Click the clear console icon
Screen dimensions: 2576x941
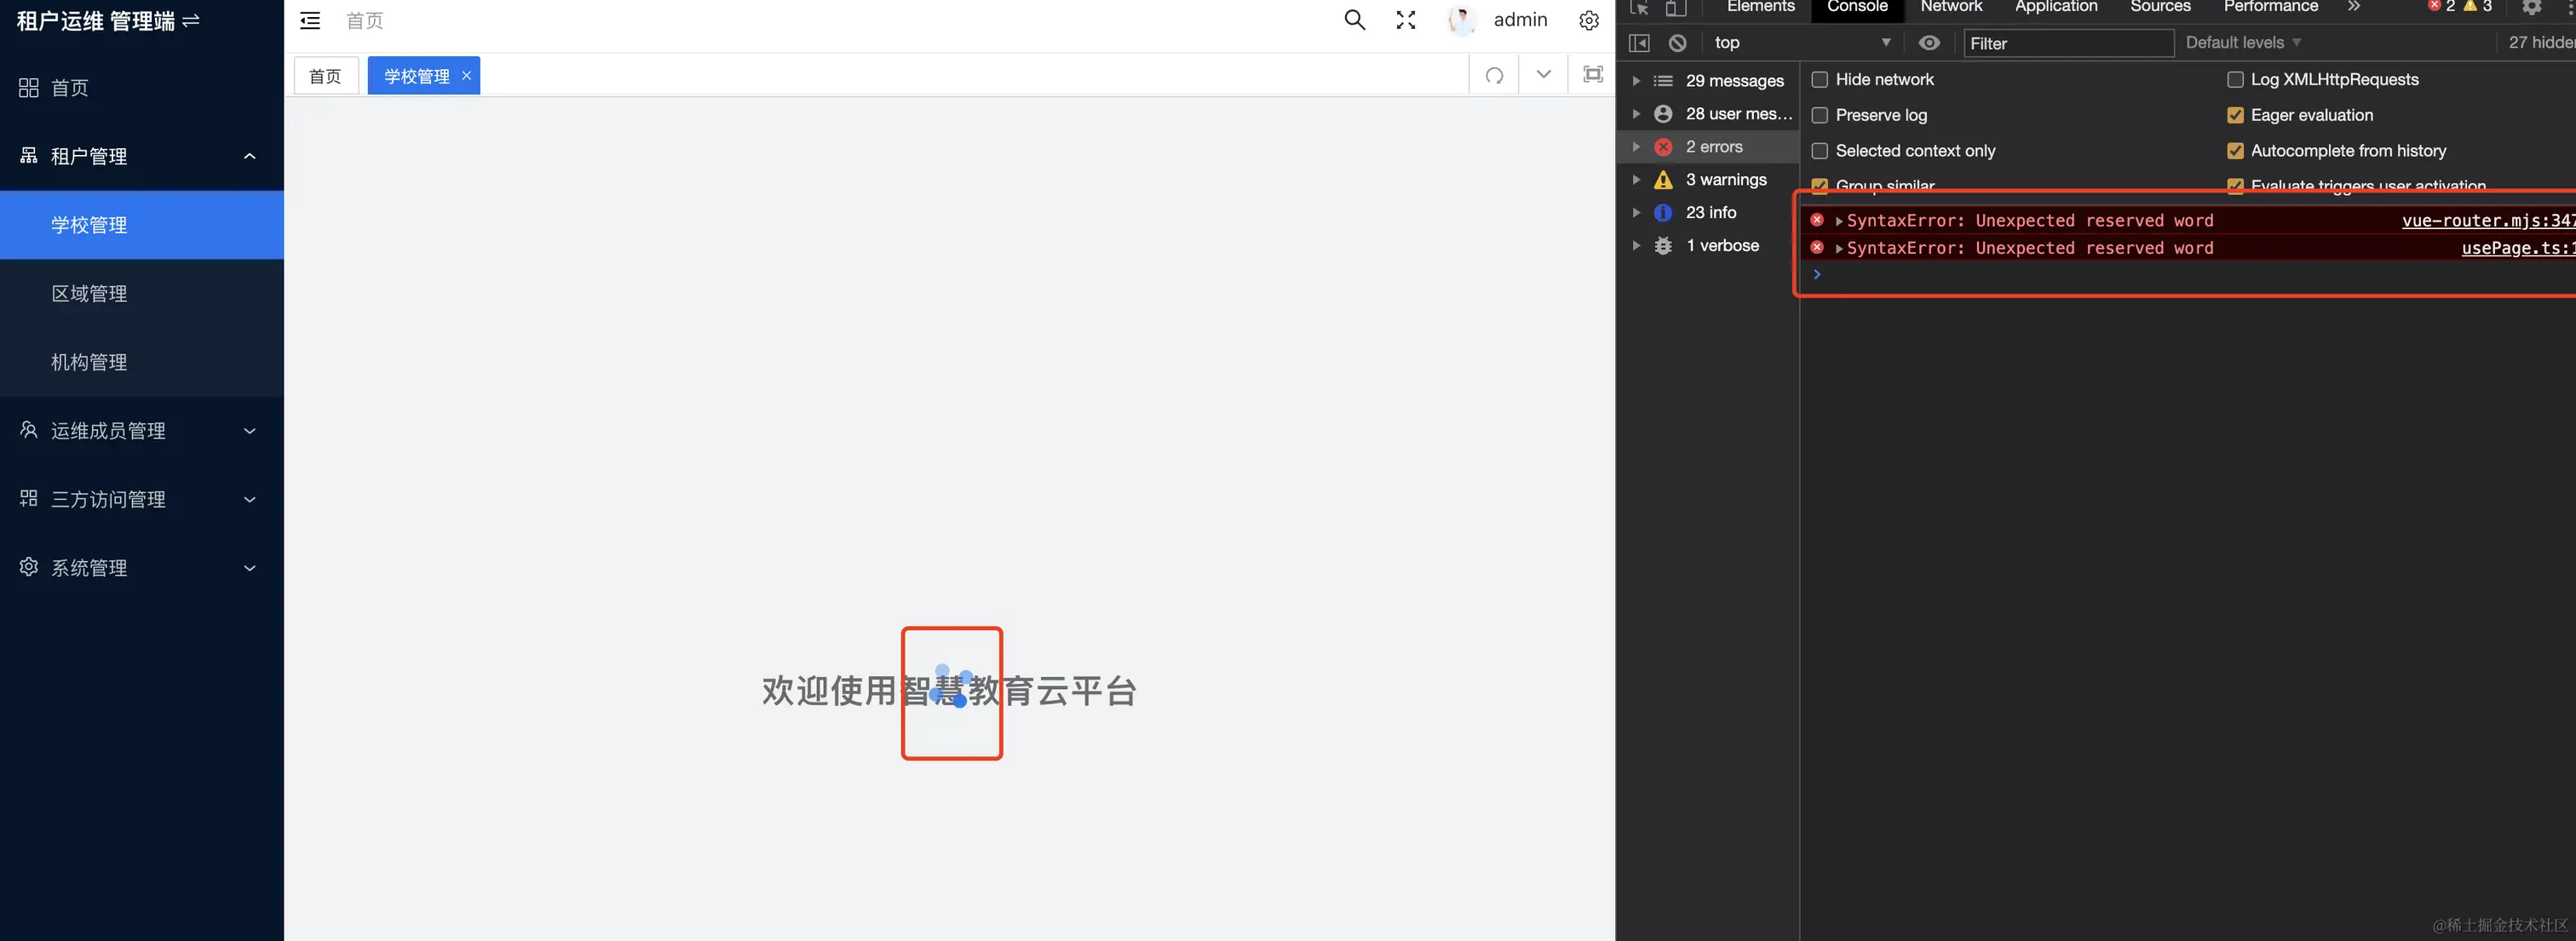(x=1678, y=43)
